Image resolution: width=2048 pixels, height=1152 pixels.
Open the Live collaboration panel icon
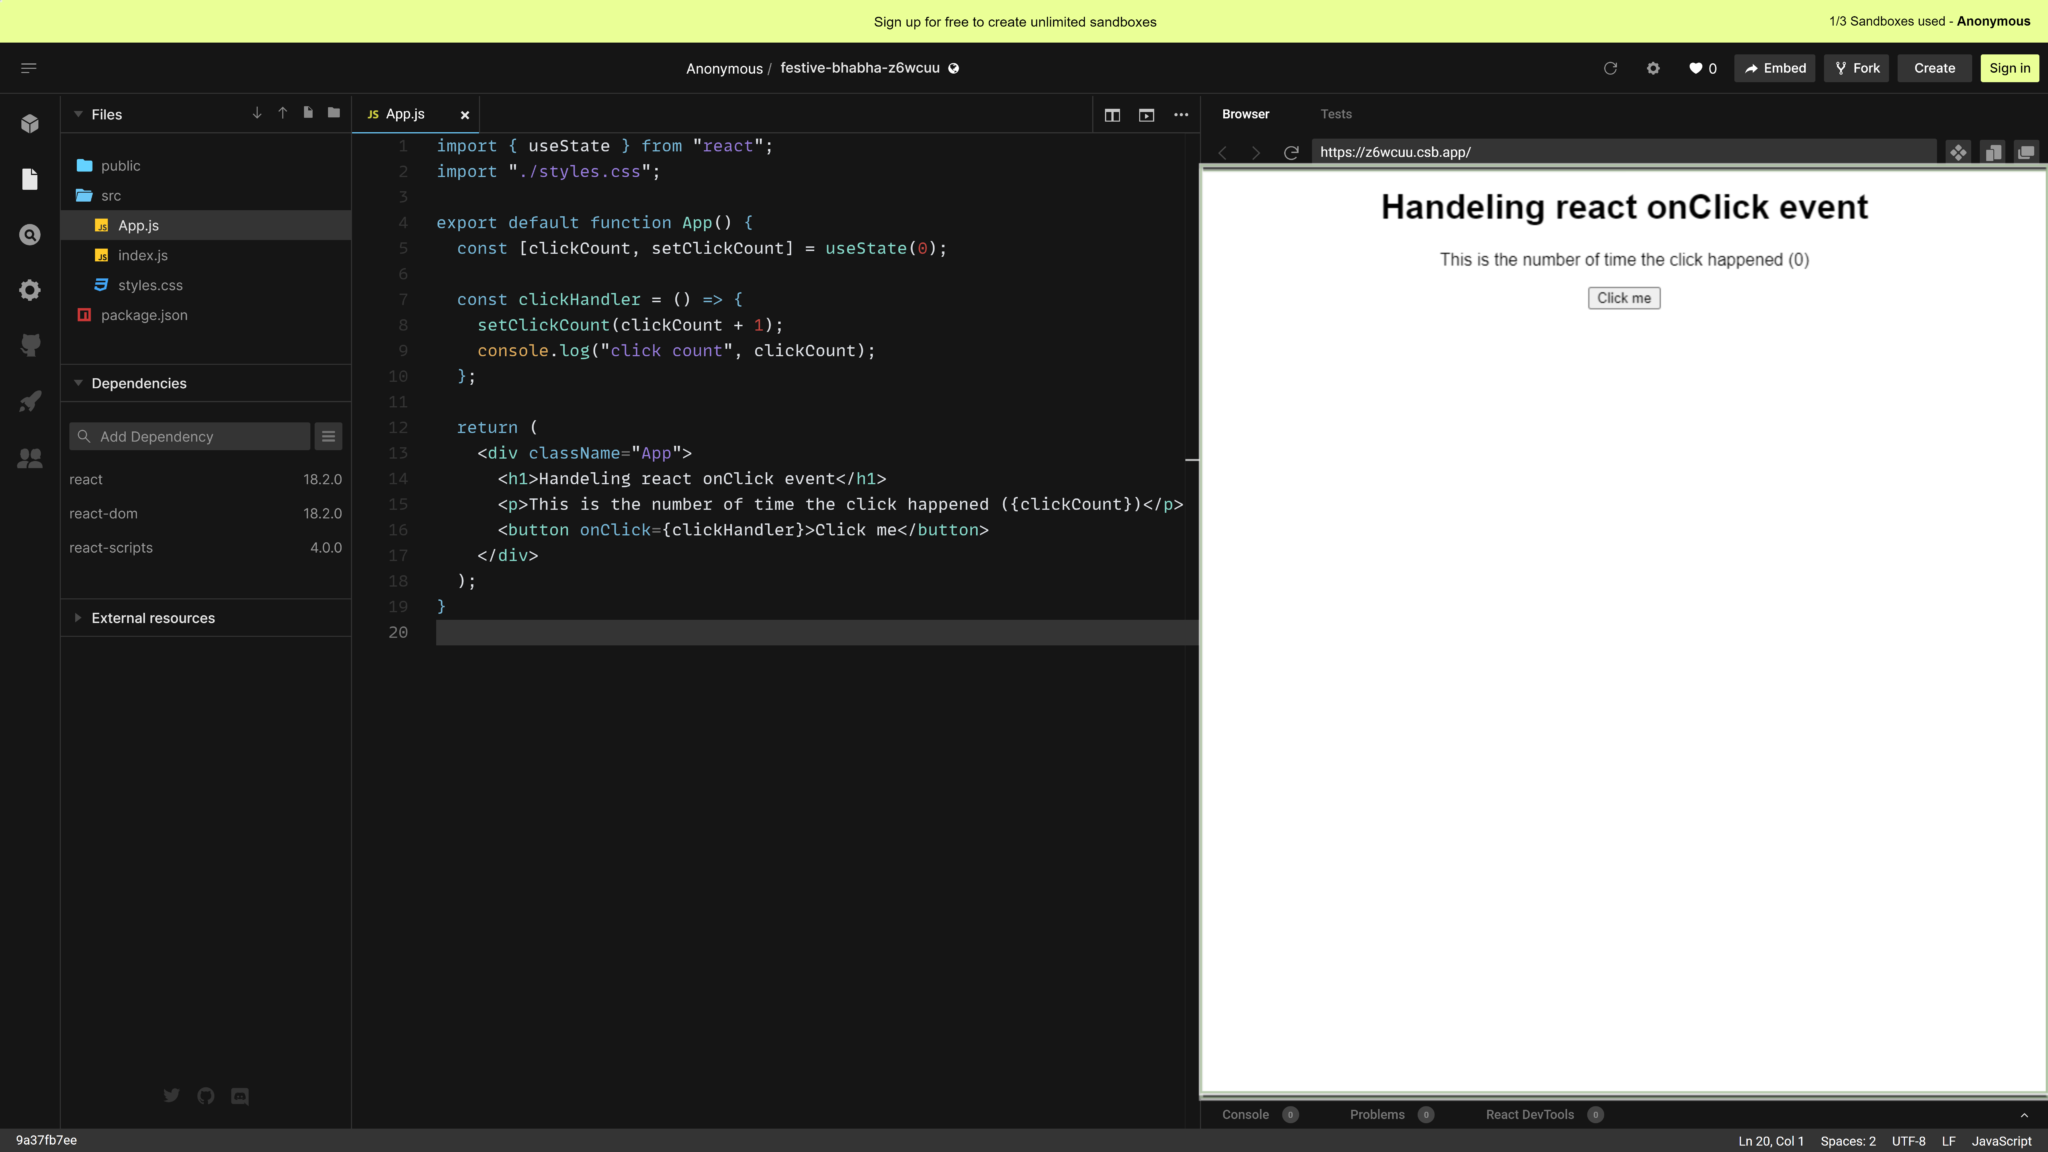[29, 457]
